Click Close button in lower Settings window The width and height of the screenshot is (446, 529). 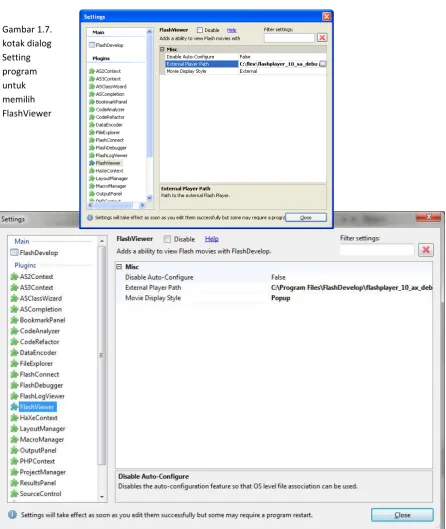(x=402, y=515)
